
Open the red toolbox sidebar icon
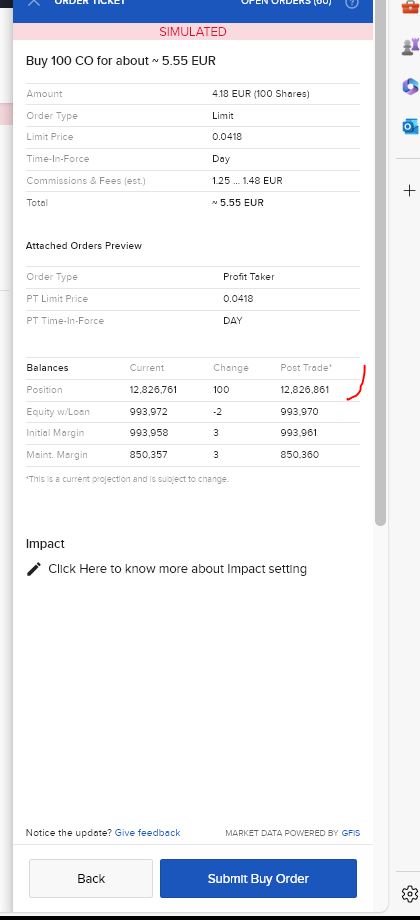point(409,6)
